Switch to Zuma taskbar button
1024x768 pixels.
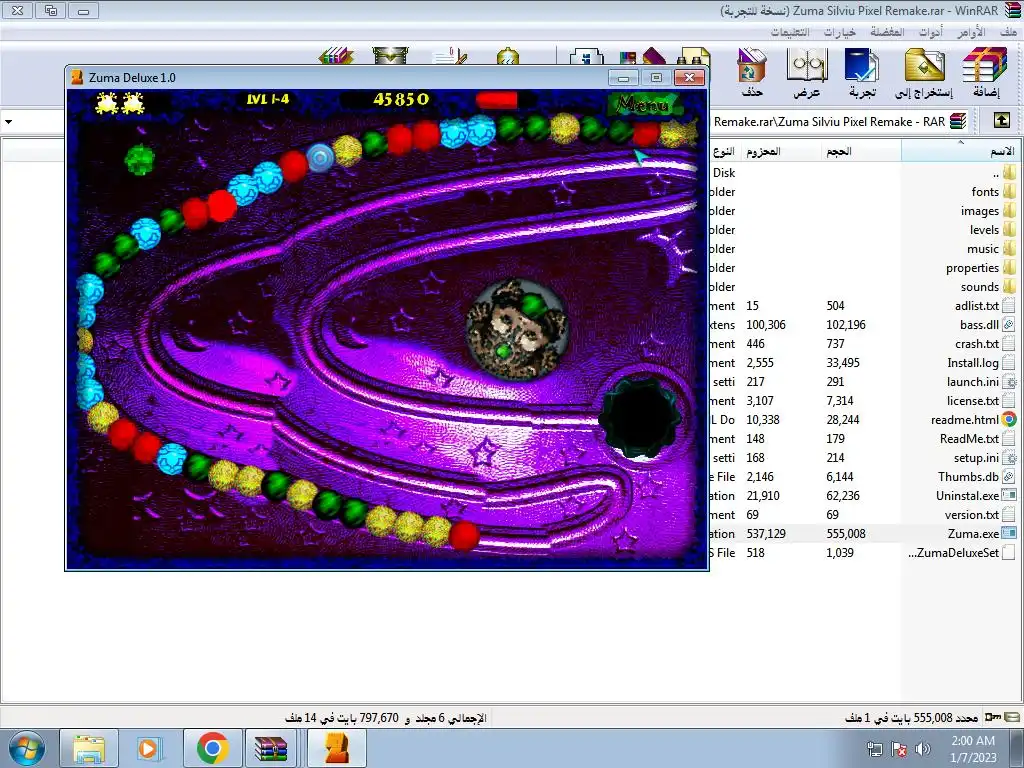pyautogui.click(x=336, y=748)
